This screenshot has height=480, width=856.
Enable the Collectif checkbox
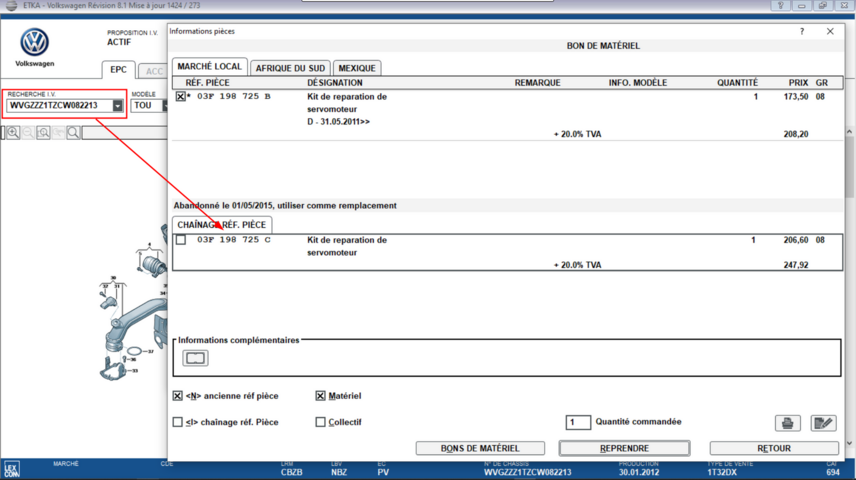pyautogui.click(x=320, y=422)
